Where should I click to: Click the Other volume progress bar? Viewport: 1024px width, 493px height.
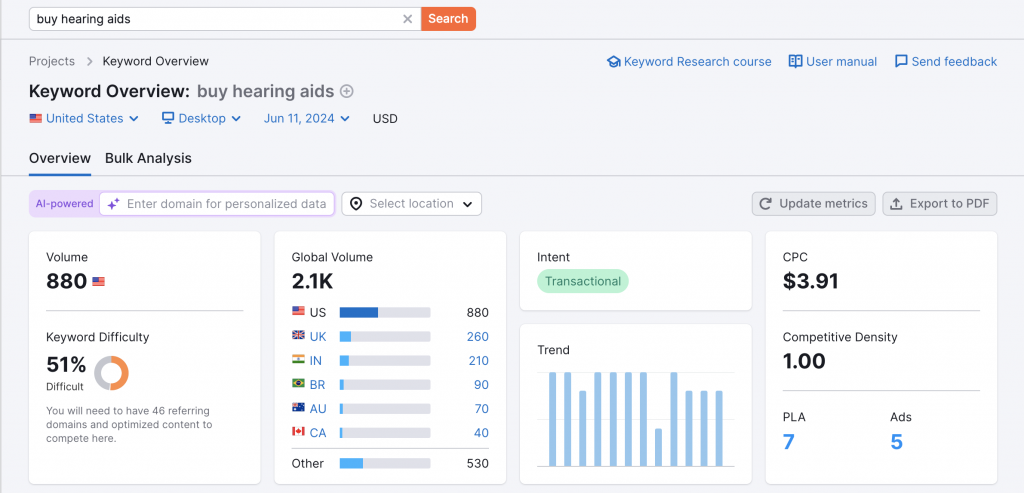pos(385,464)
